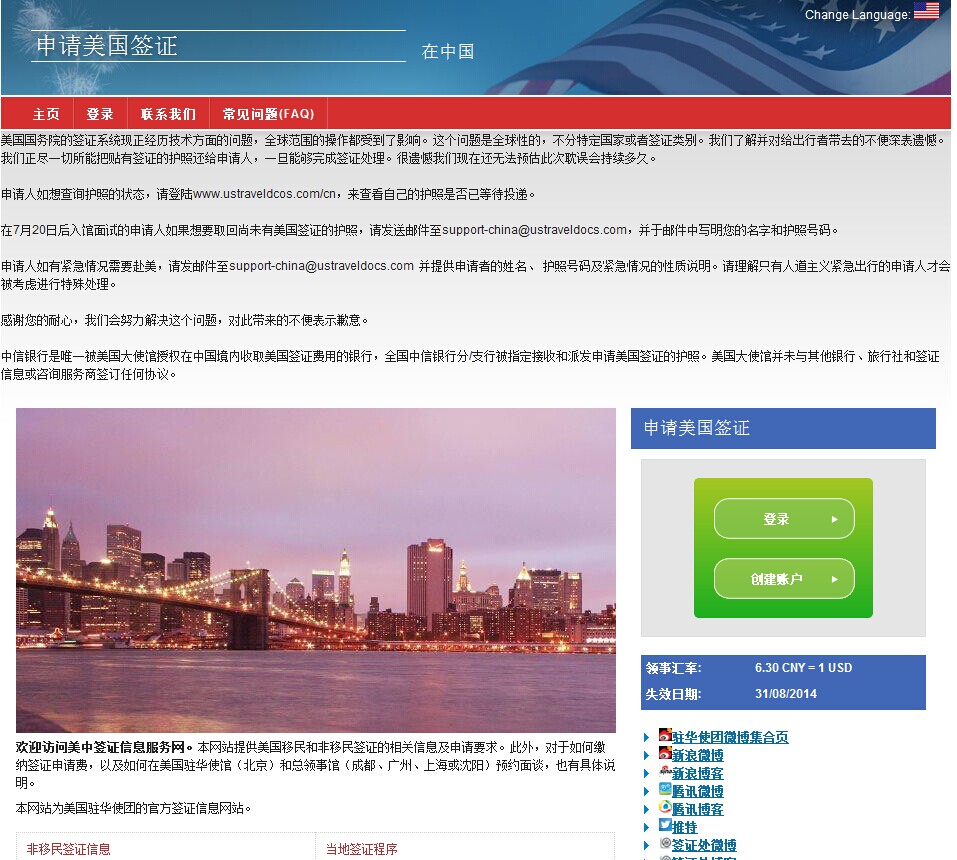Follow the 推特 text link
The width and height of the screenshot is (957, 860).
click(685, 827)
